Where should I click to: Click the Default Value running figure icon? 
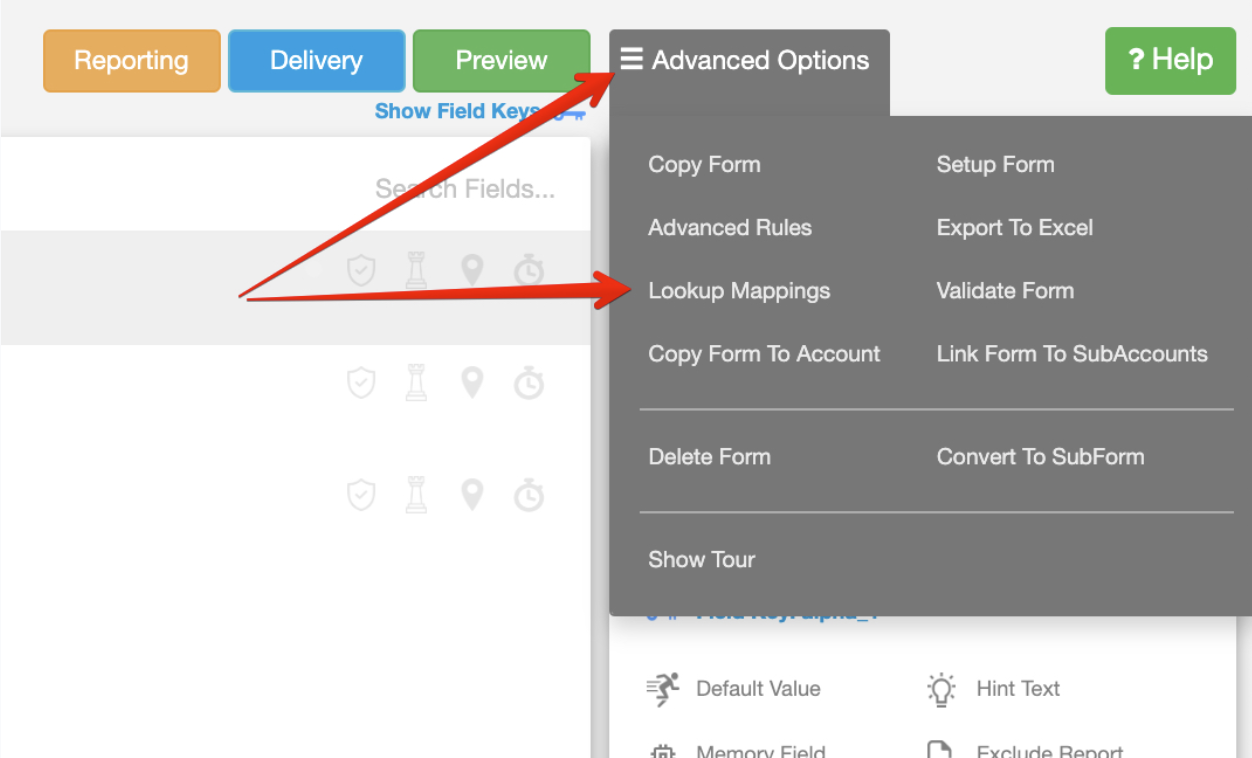[x=665, y=688]
